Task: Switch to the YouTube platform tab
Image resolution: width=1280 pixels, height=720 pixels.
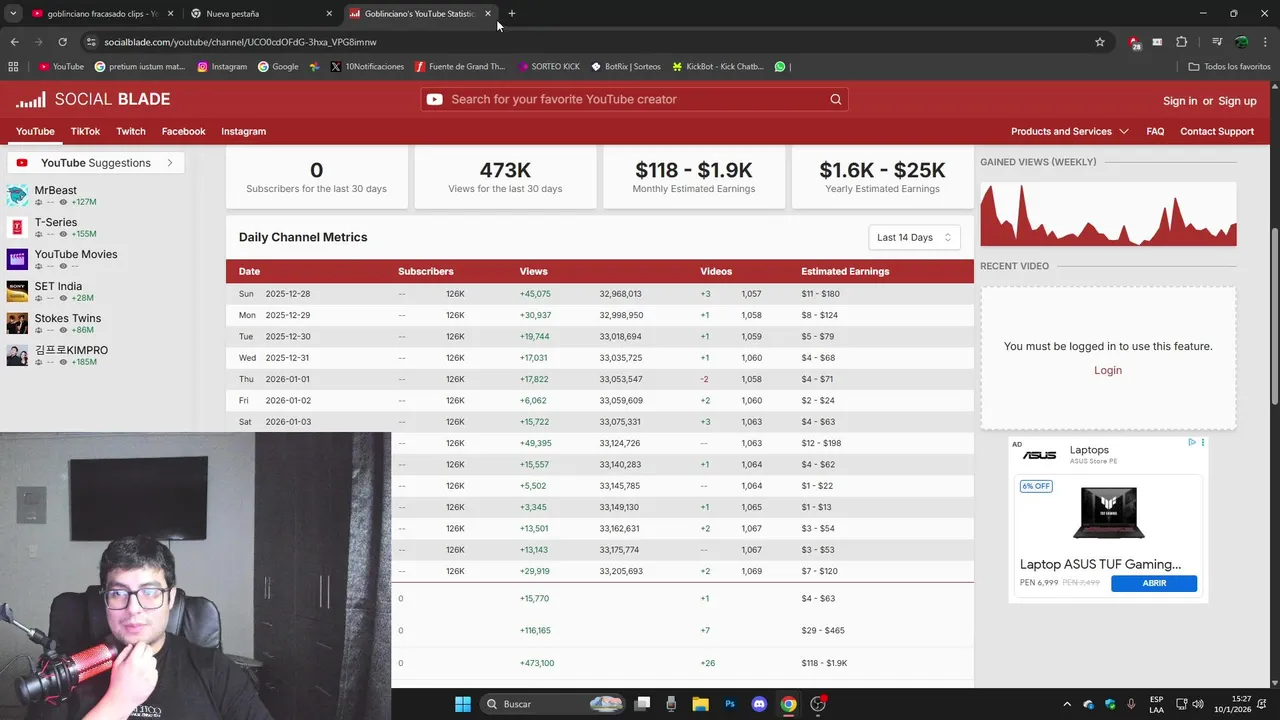Action: click(35, 131)
